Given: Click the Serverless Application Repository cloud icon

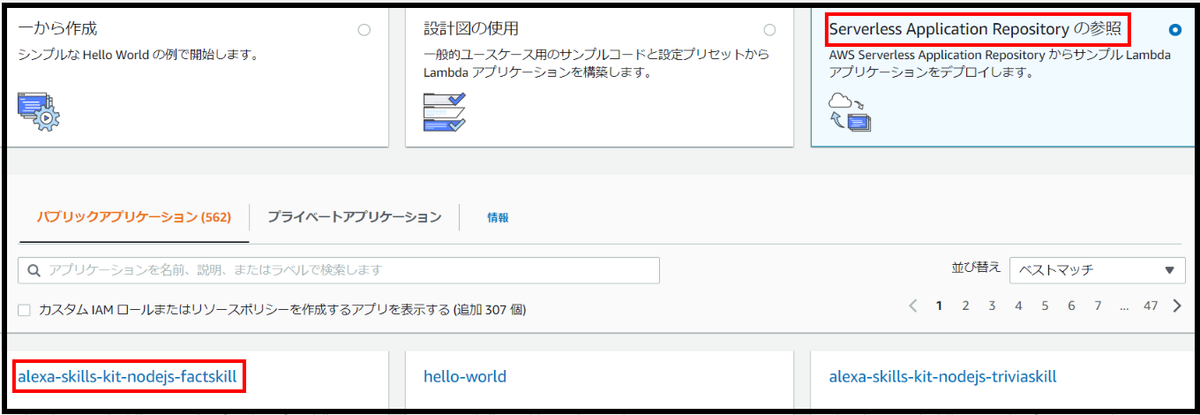Looking at the screenshot, I should [x=850, y=111].
